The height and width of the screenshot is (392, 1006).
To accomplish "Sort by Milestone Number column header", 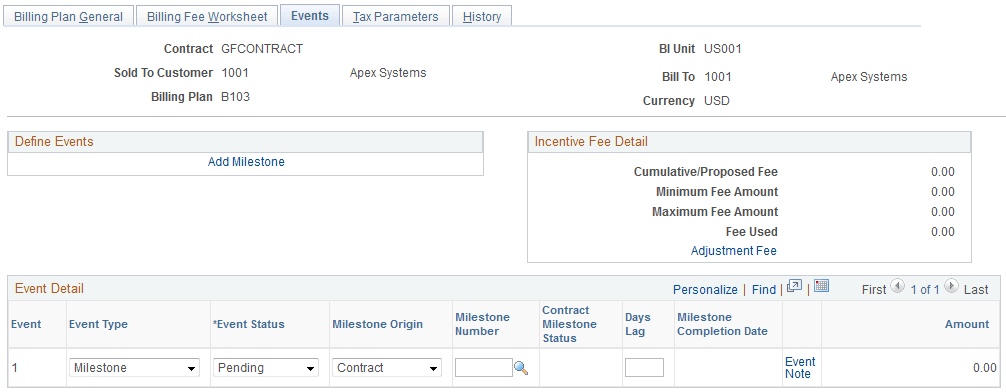I will [482, 324].
